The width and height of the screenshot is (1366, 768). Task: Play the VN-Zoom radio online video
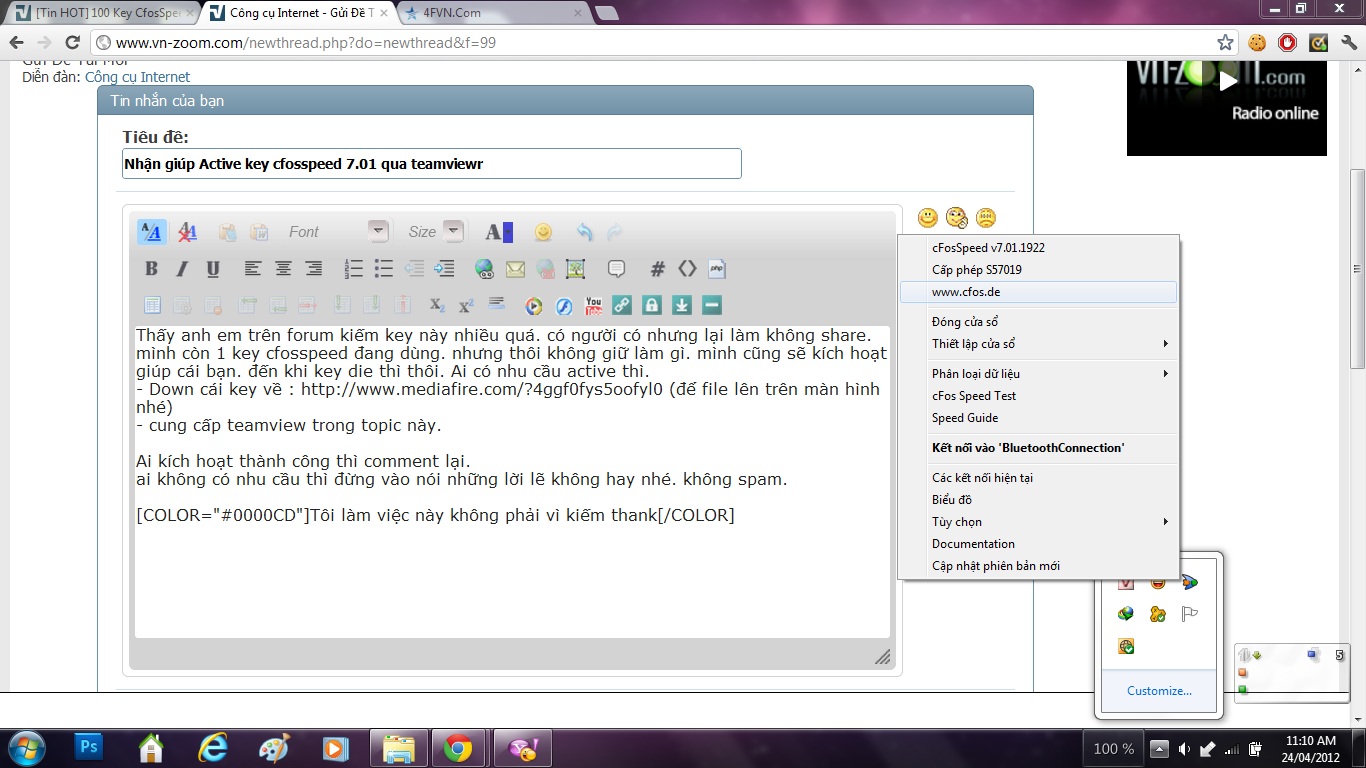click(x=1227, y=82)
